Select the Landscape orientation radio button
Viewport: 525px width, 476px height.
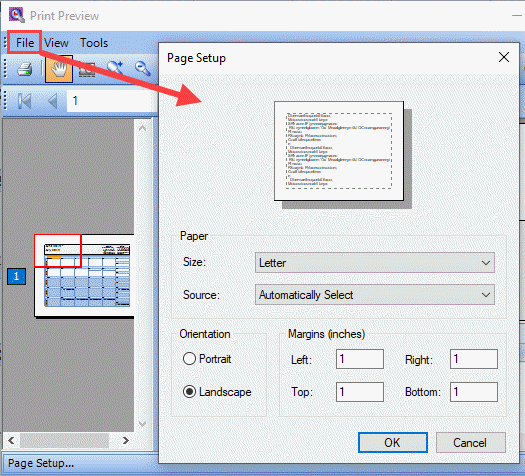[189, 391]
